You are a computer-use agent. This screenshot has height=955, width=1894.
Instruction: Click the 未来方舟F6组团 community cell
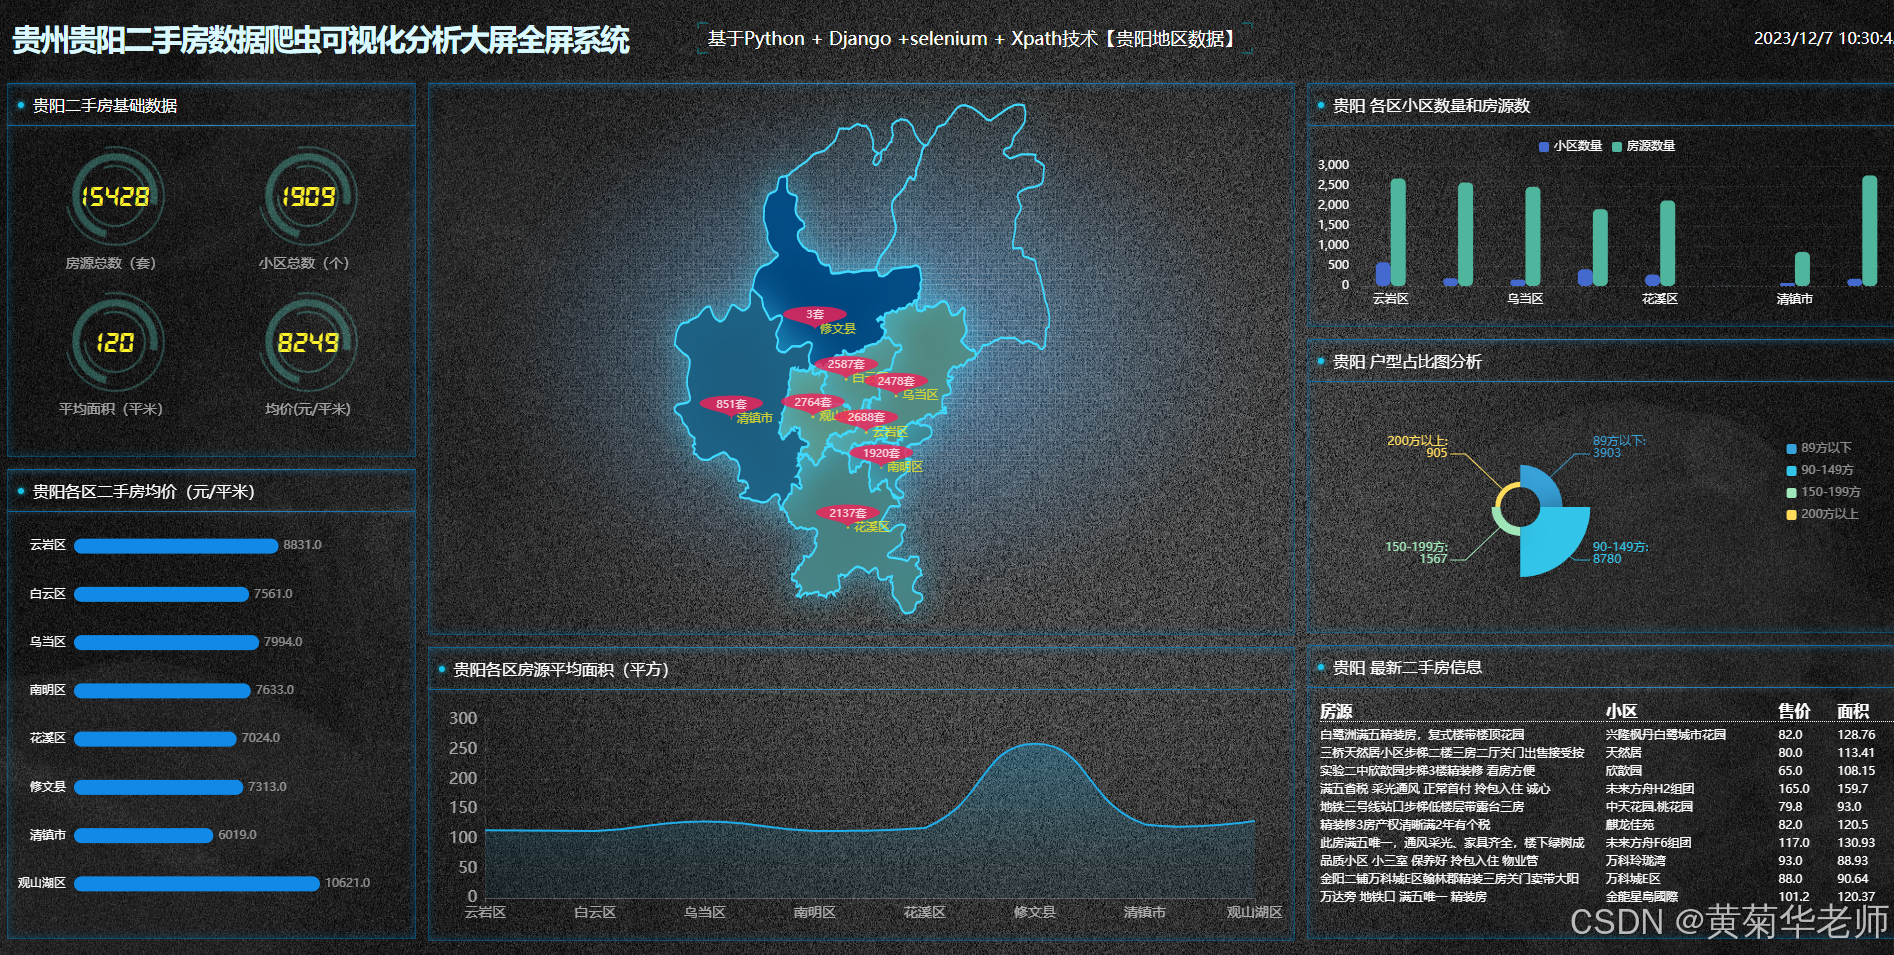[x=1648, y=843]
